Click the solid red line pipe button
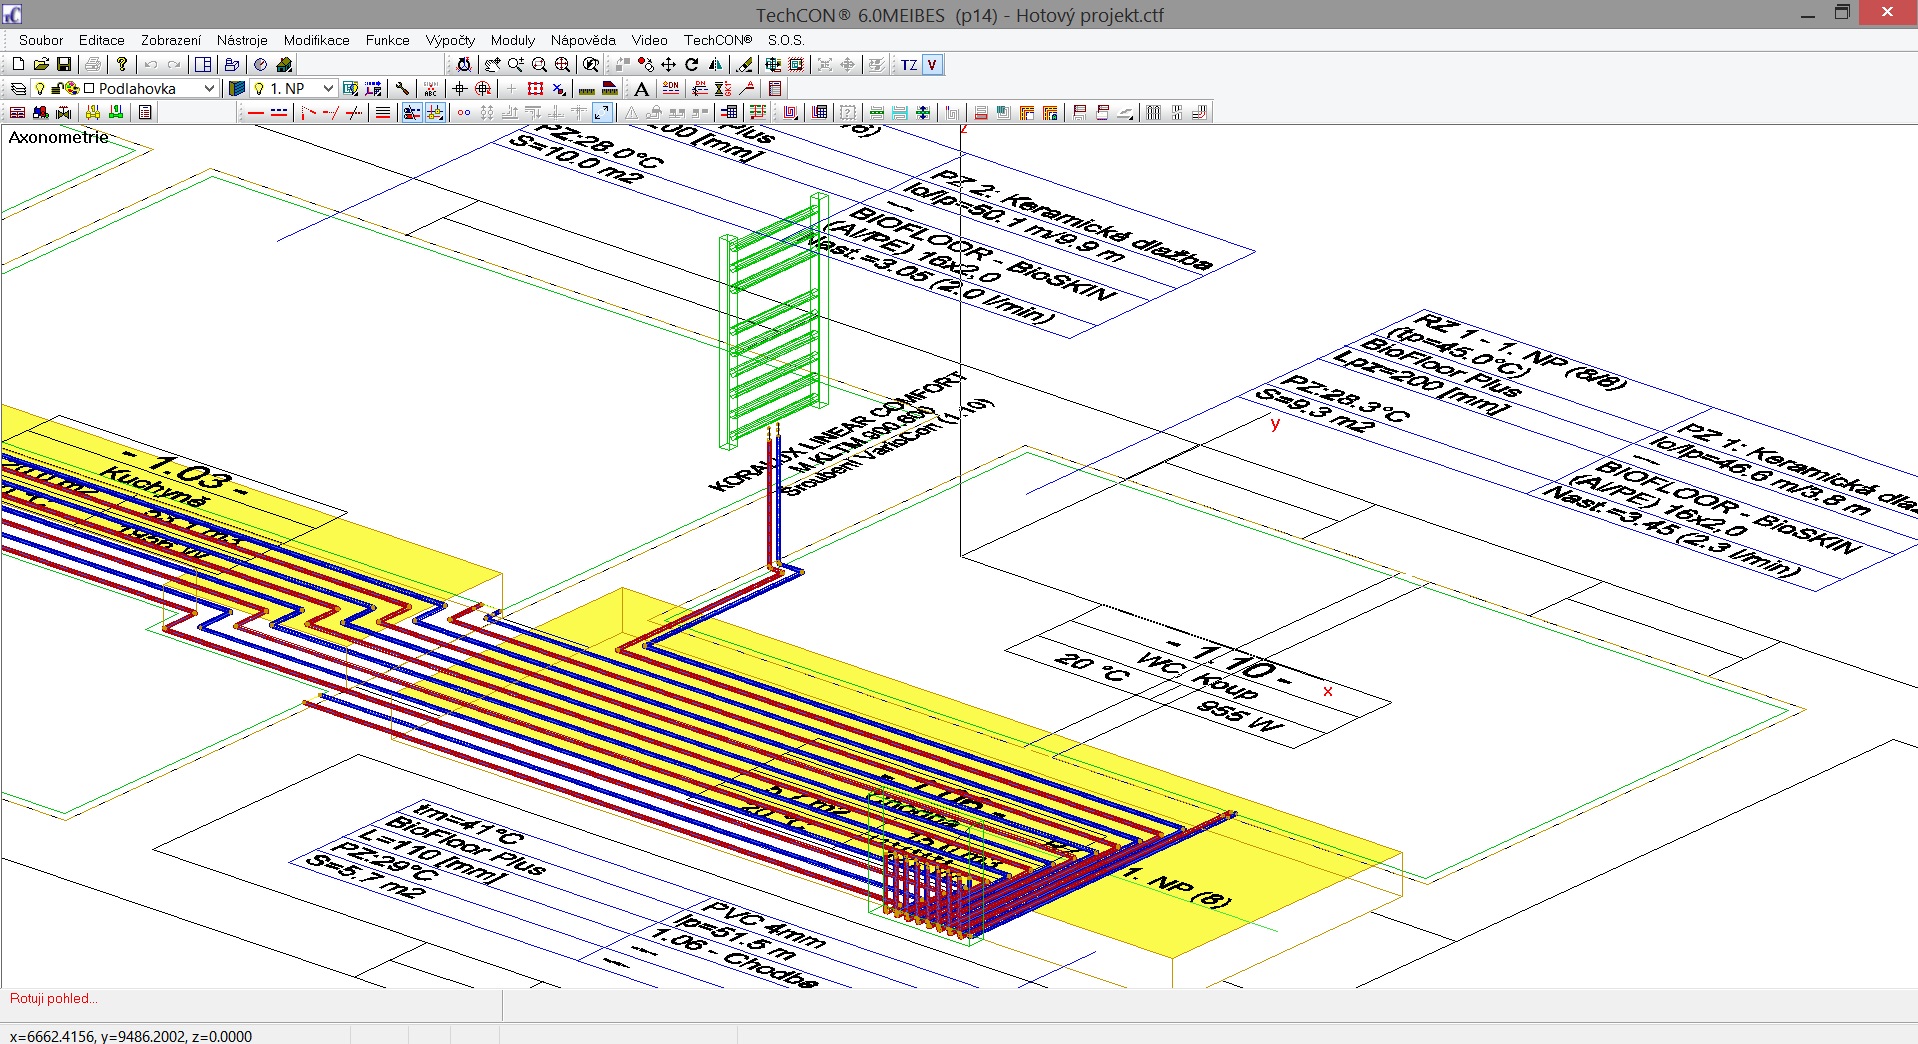Image resolution: width=1918 pixels, height=1044 pixels. pyautogui.click(x=256, y=113)
